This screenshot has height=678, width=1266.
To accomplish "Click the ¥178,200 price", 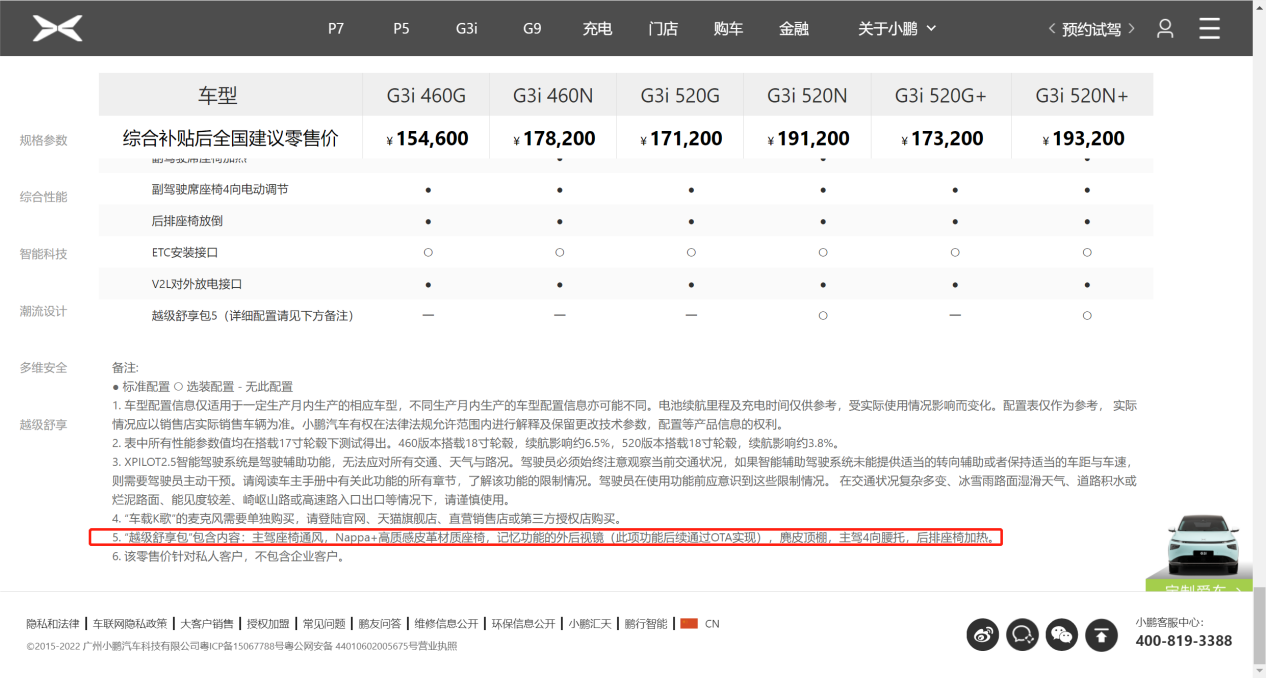I will pyautogui.click(x=554, y=139).
